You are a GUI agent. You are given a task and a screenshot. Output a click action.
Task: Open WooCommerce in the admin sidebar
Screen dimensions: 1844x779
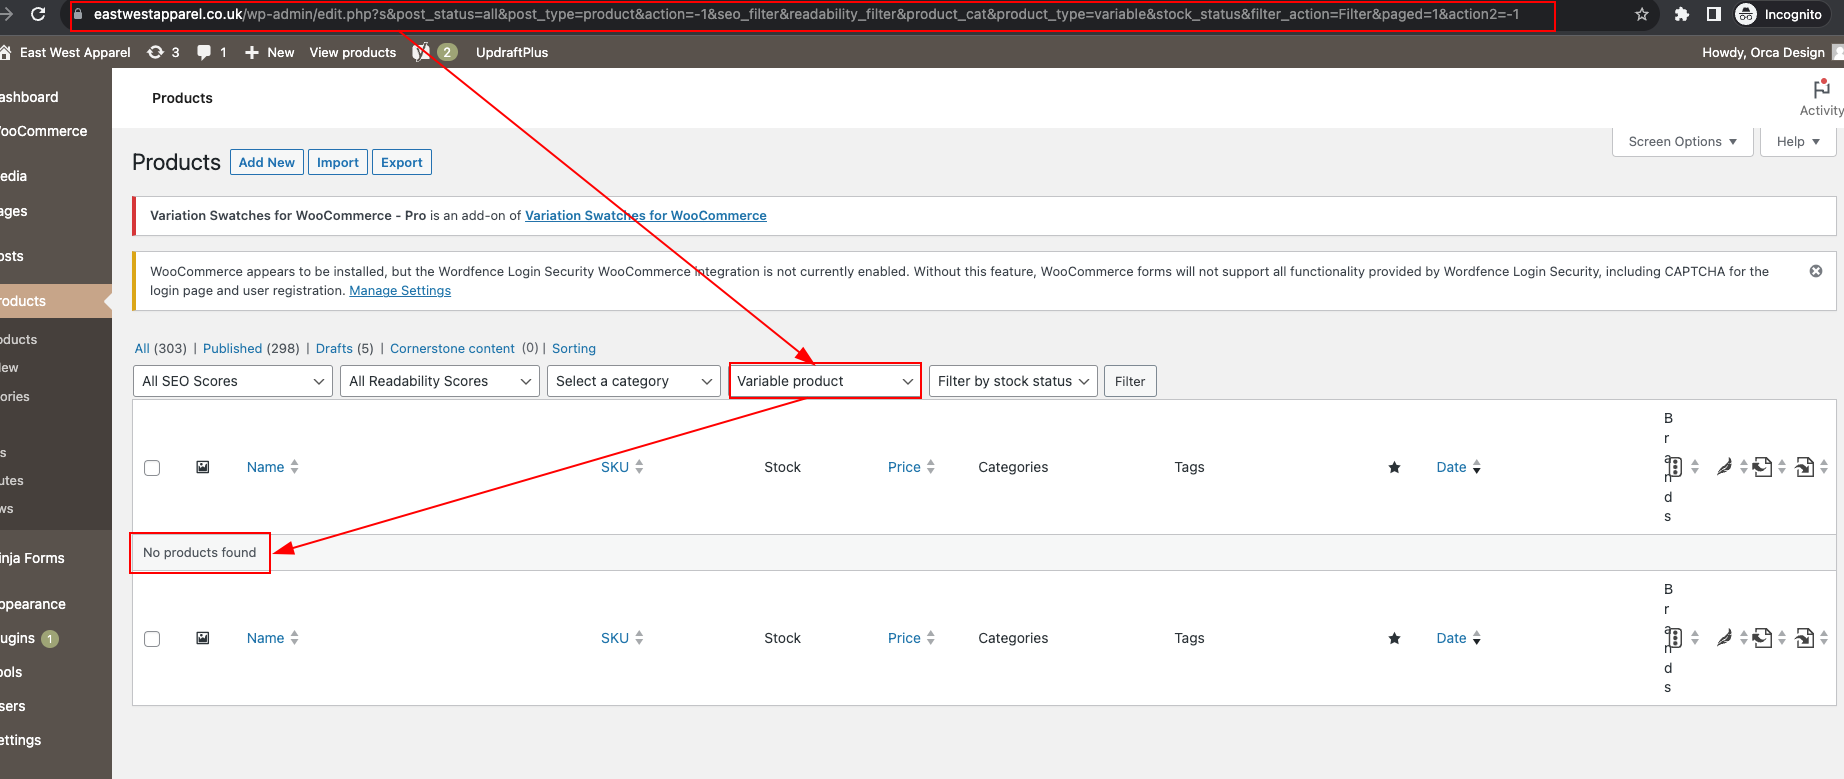point(44,131)
